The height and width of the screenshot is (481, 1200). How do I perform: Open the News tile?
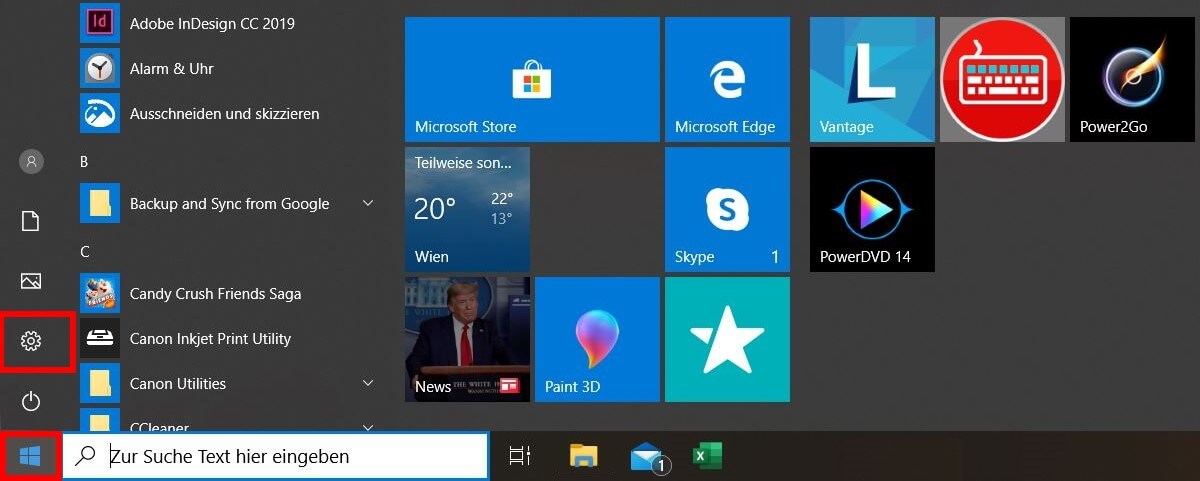coord(467,339)
